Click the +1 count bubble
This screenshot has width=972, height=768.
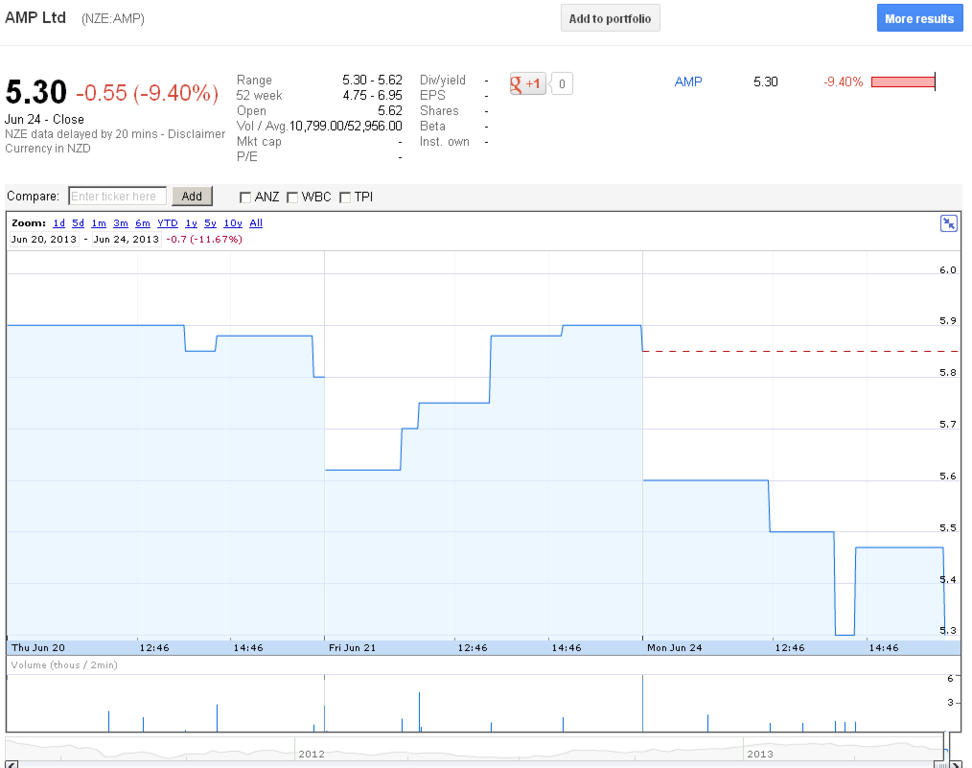[x=562, y=84]
